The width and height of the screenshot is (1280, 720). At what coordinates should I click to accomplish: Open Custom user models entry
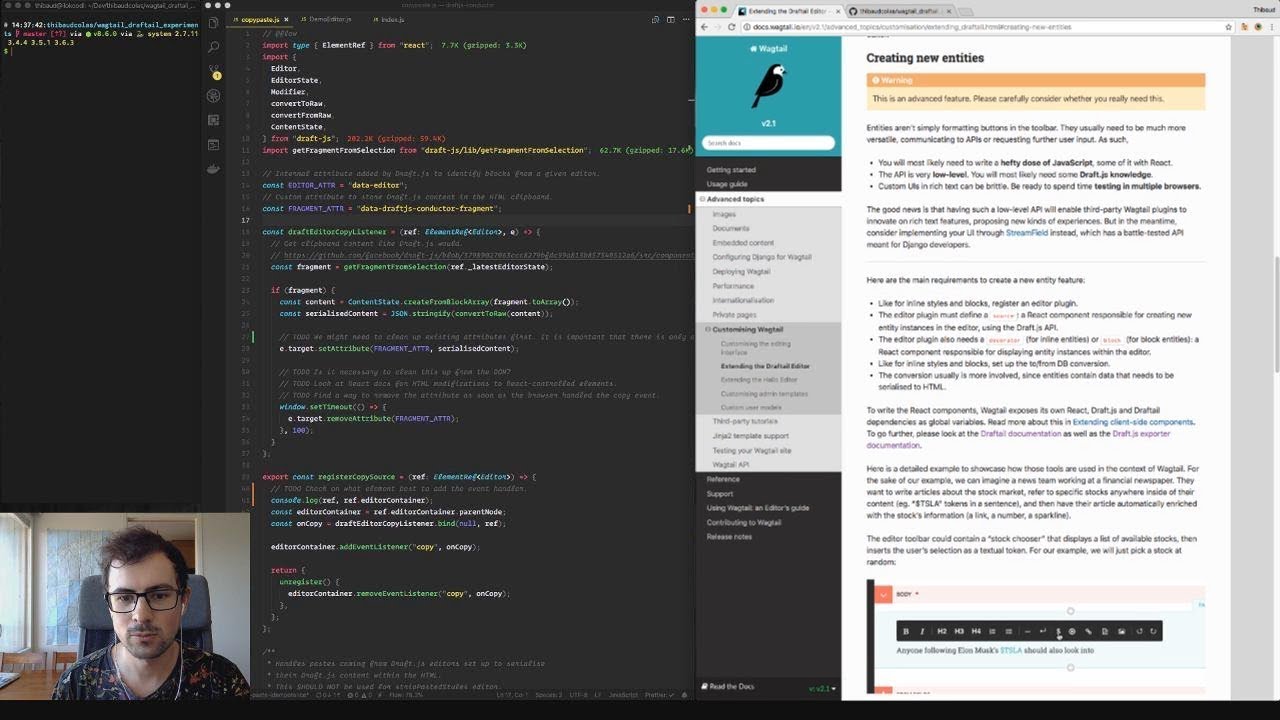pyautogui.click(x=753, y=408)
